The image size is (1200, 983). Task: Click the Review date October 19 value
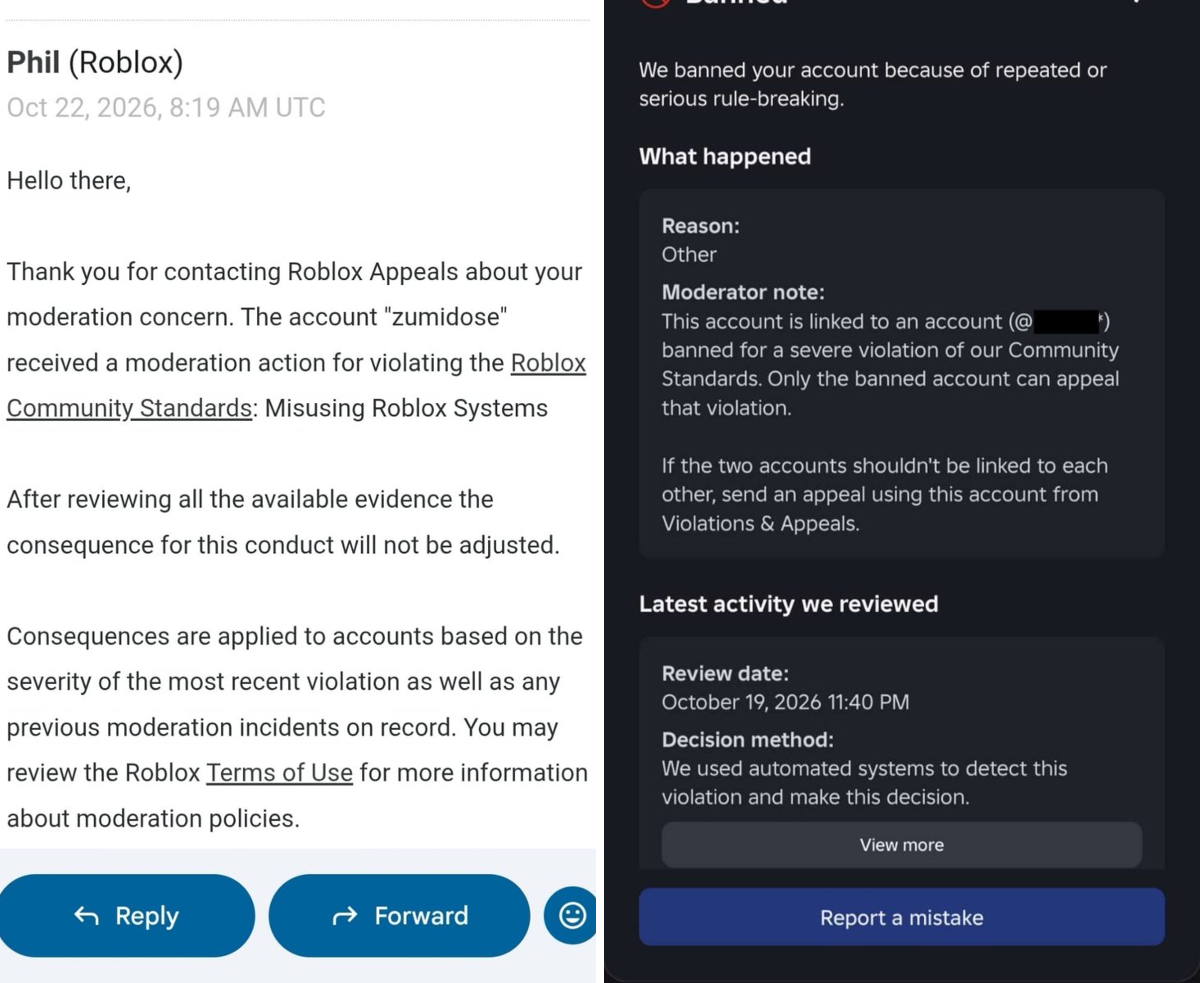tap(785, 702)
